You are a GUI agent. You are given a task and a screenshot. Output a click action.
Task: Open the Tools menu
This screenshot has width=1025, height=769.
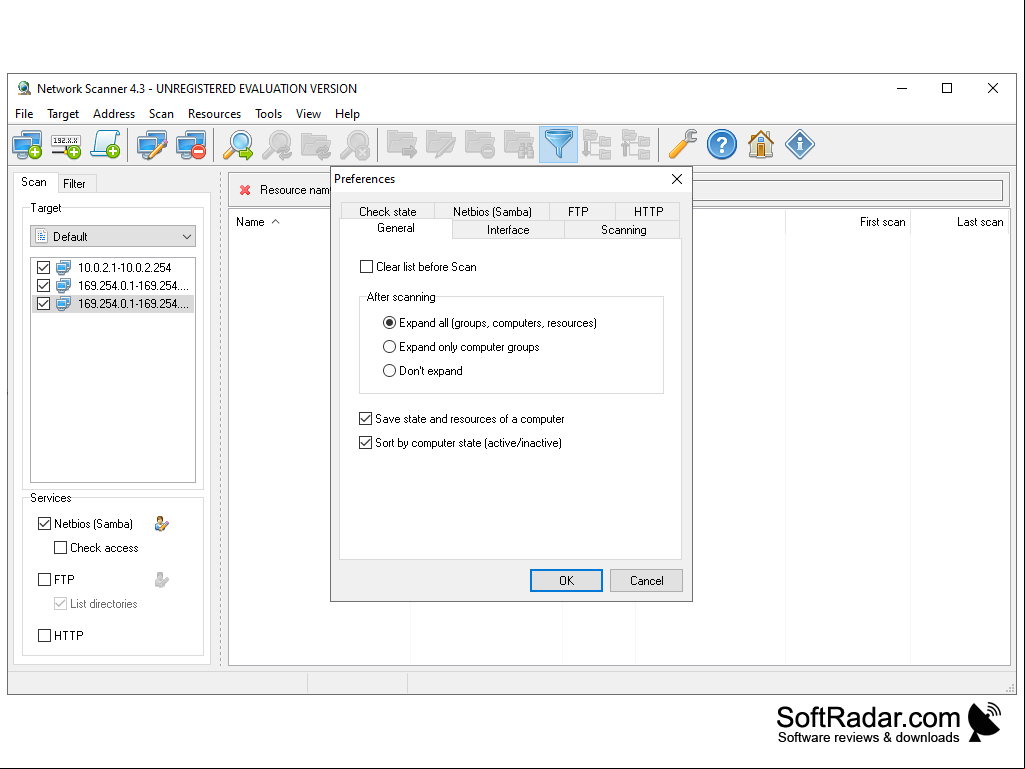click(268, 114)
